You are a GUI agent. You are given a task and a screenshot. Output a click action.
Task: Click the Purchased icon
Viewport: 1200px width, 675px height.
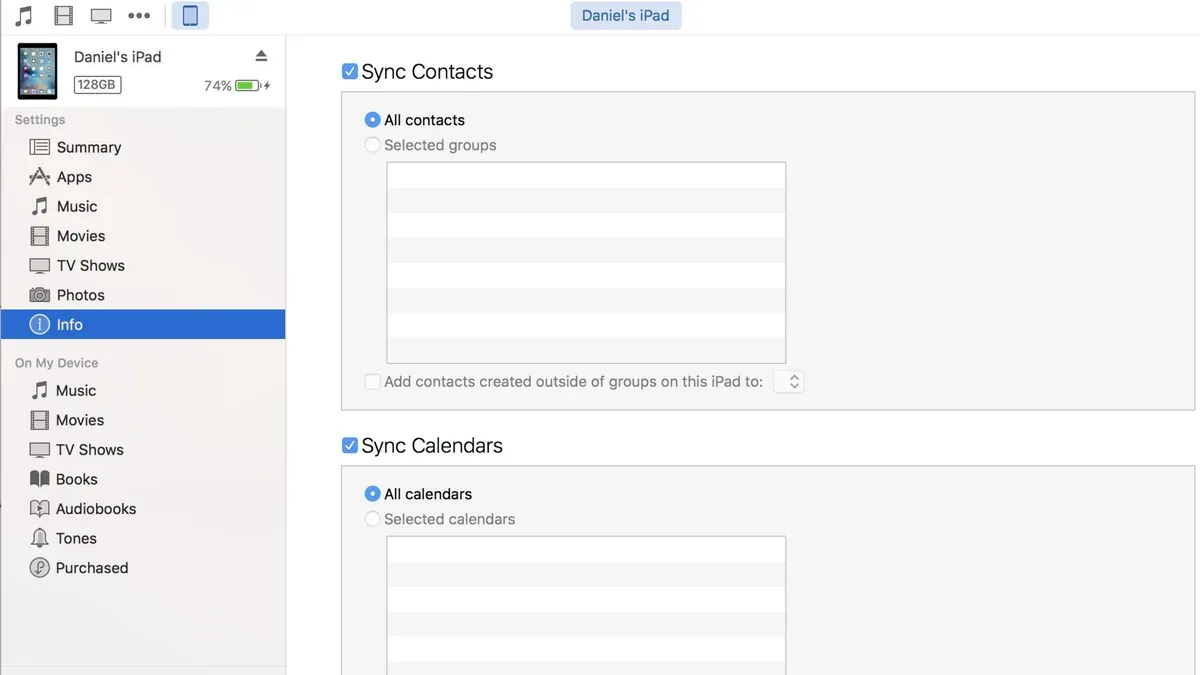tap(39, 568)
